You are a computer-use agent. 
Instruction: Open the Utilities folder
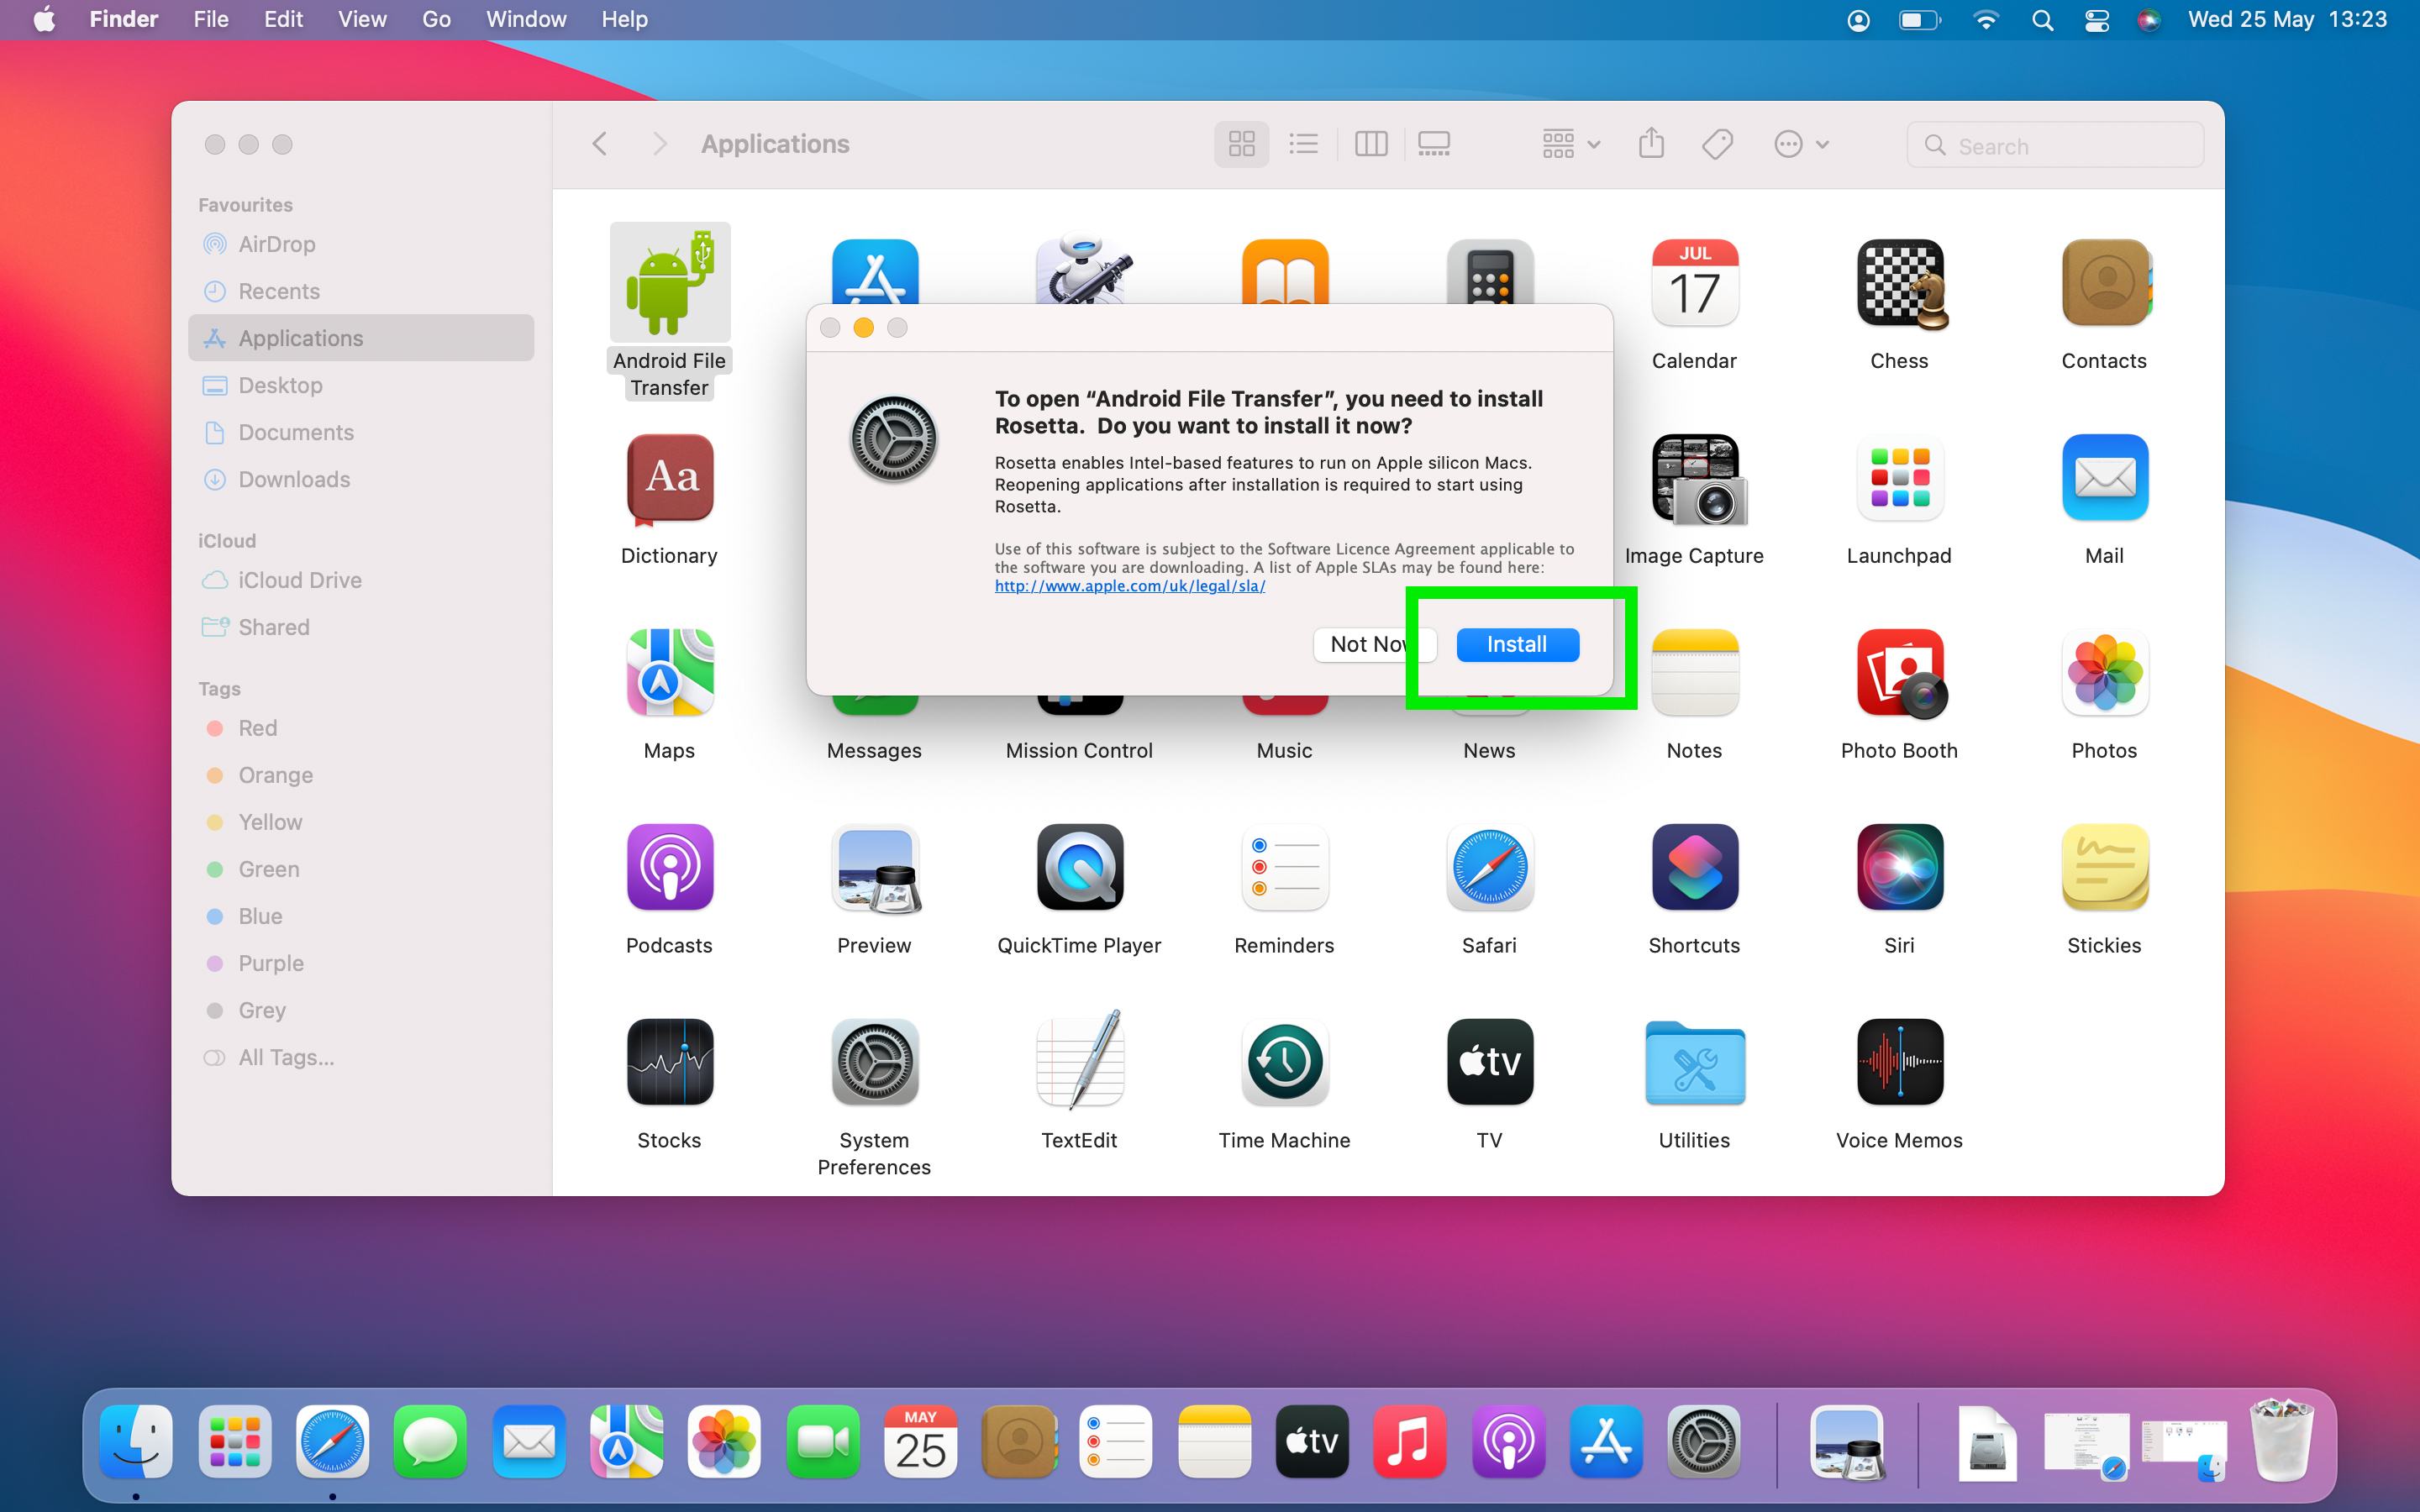(x=1694, y=1062)
